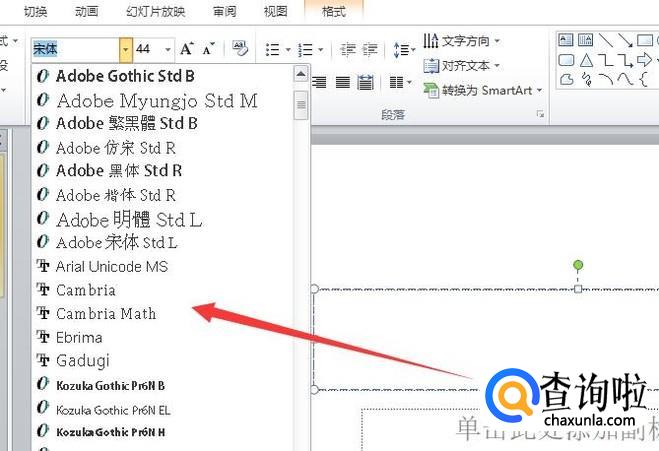
Task: Select the rectangle shape
Action: pyautogui.click(x=645, y=40)
